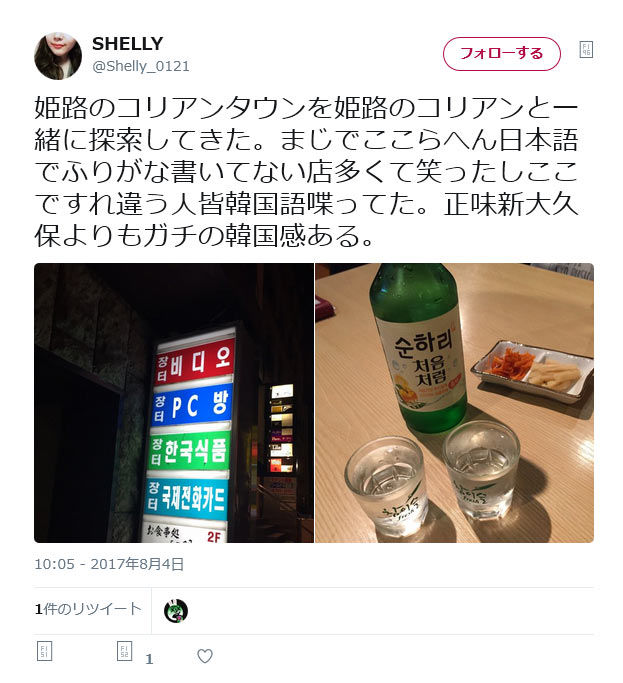623x683 pixels.
Task: Click the reply icon under the tweet
Action: point(44,651)
